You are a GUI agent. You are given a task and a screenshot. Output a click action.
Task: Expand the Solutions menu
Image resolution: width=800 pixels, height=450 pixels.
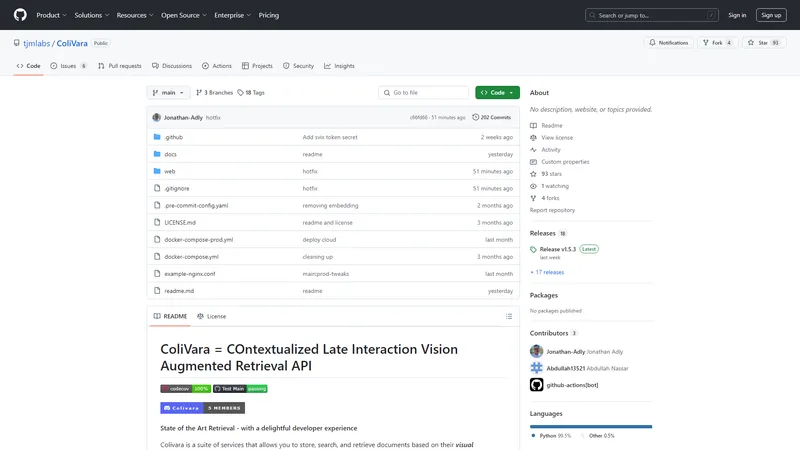pos(91,15)
